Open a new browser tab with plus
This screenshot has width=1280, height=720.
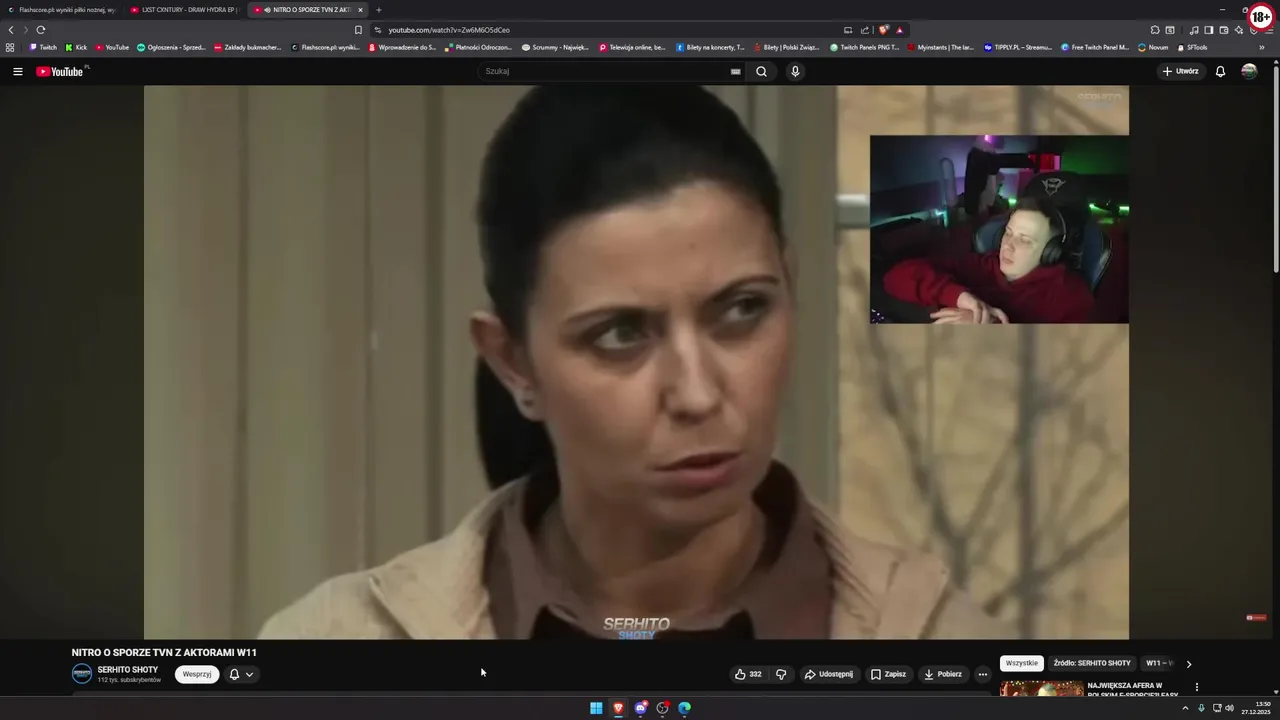coord(379,10)
